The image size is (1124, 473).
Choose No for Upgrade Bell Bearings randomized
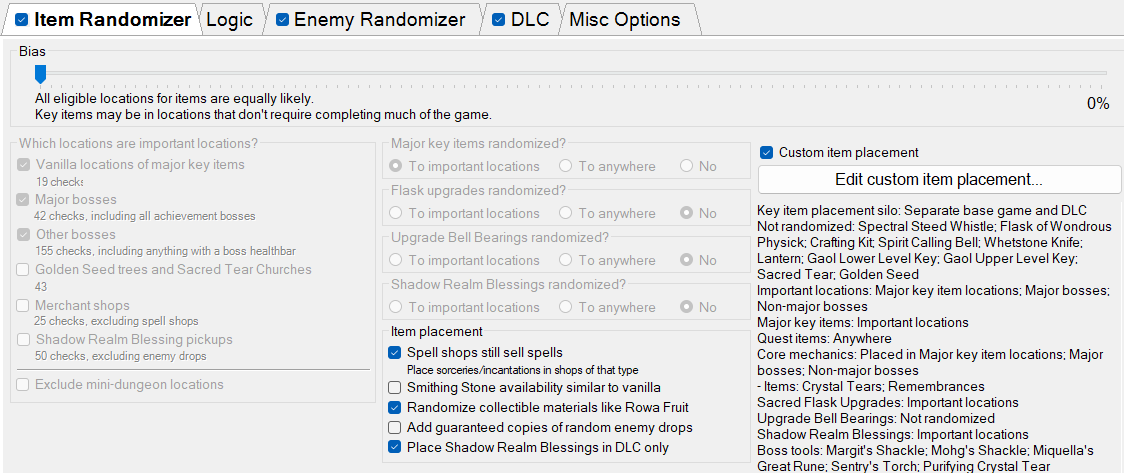[687, 261]
